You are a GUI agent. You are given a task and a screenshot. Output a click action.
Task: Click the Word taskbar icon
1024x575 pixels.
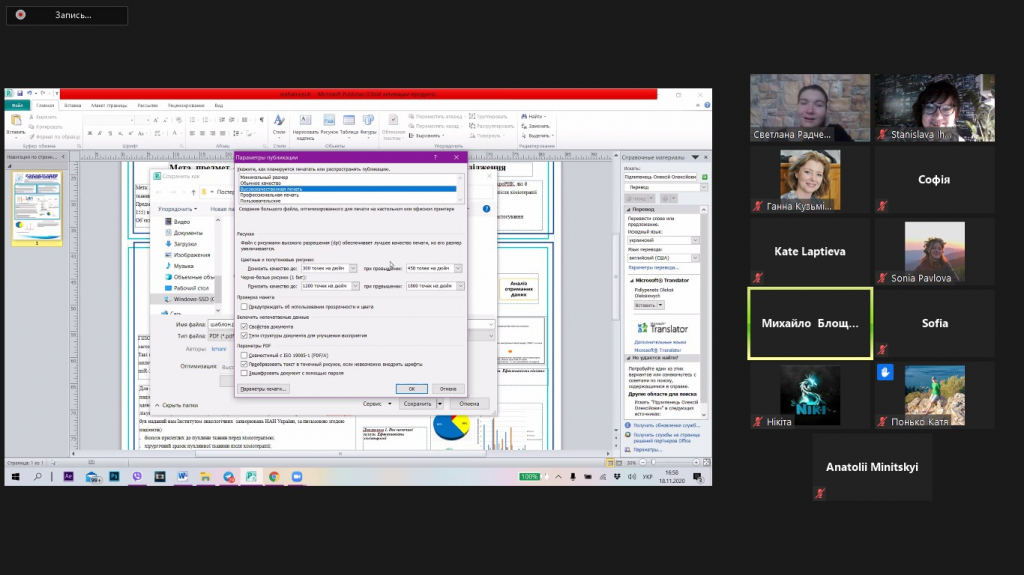182,477
